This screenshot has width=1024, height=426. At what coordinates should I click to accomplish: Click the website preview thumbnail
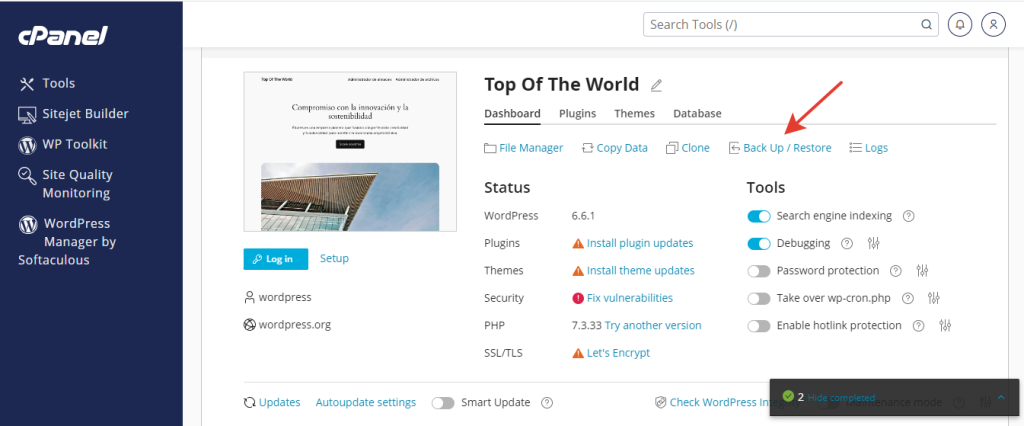click(350, 152)
